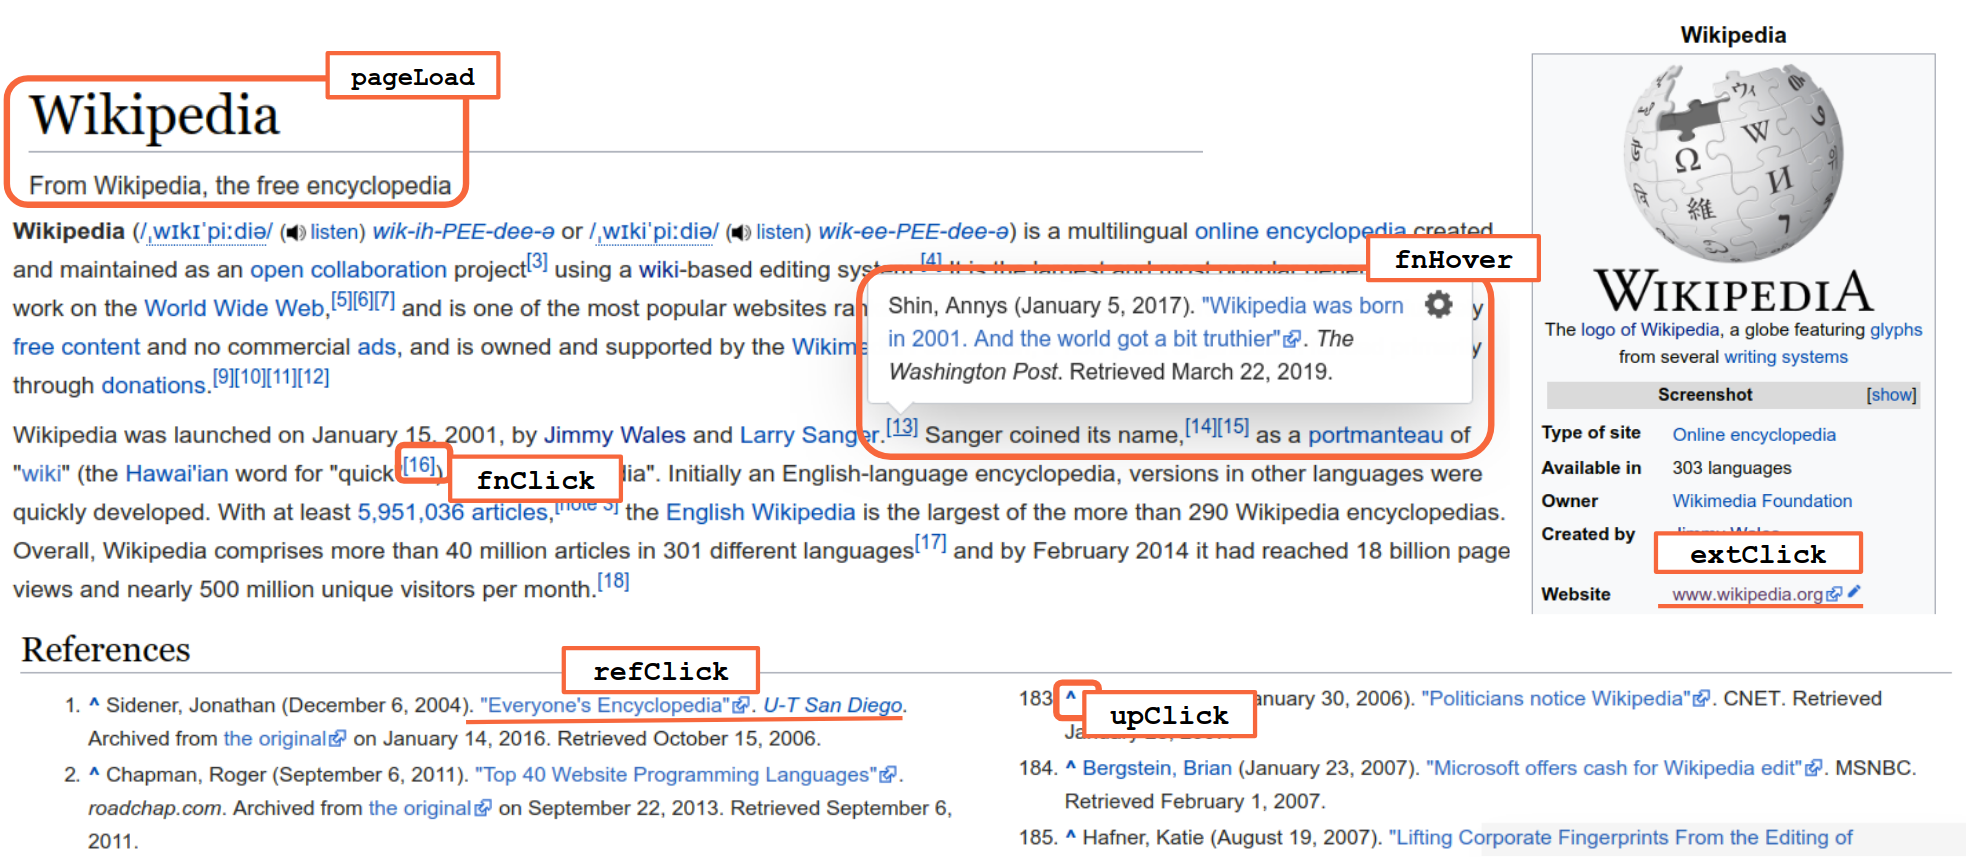Open "Online encyclopedia" link in infobox
The image size is (1966, 857).
click(1754, 435)
